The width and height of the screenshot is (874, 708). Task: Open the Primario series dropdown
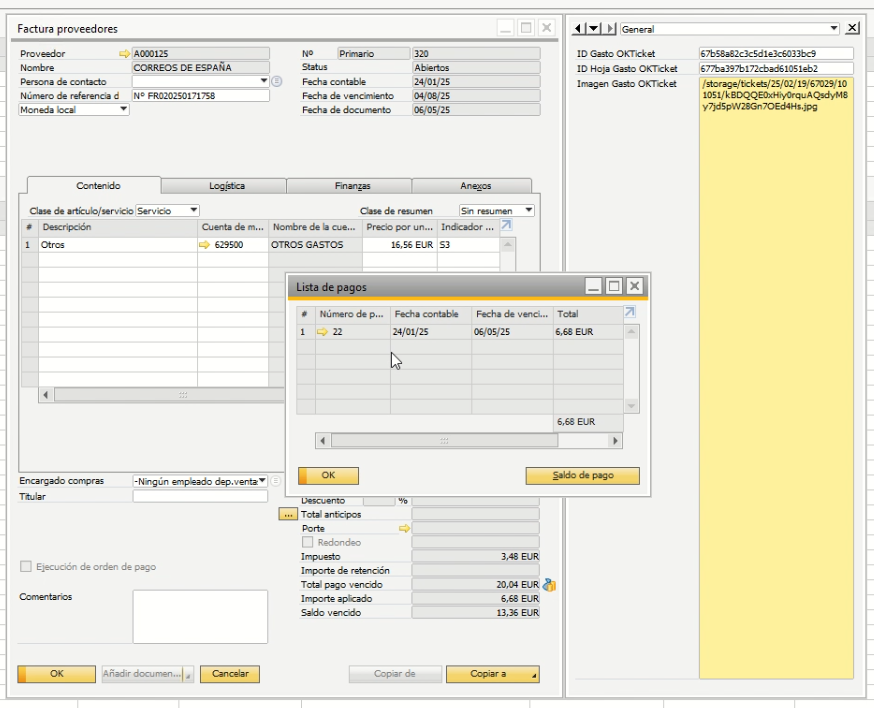click(373, 54)
